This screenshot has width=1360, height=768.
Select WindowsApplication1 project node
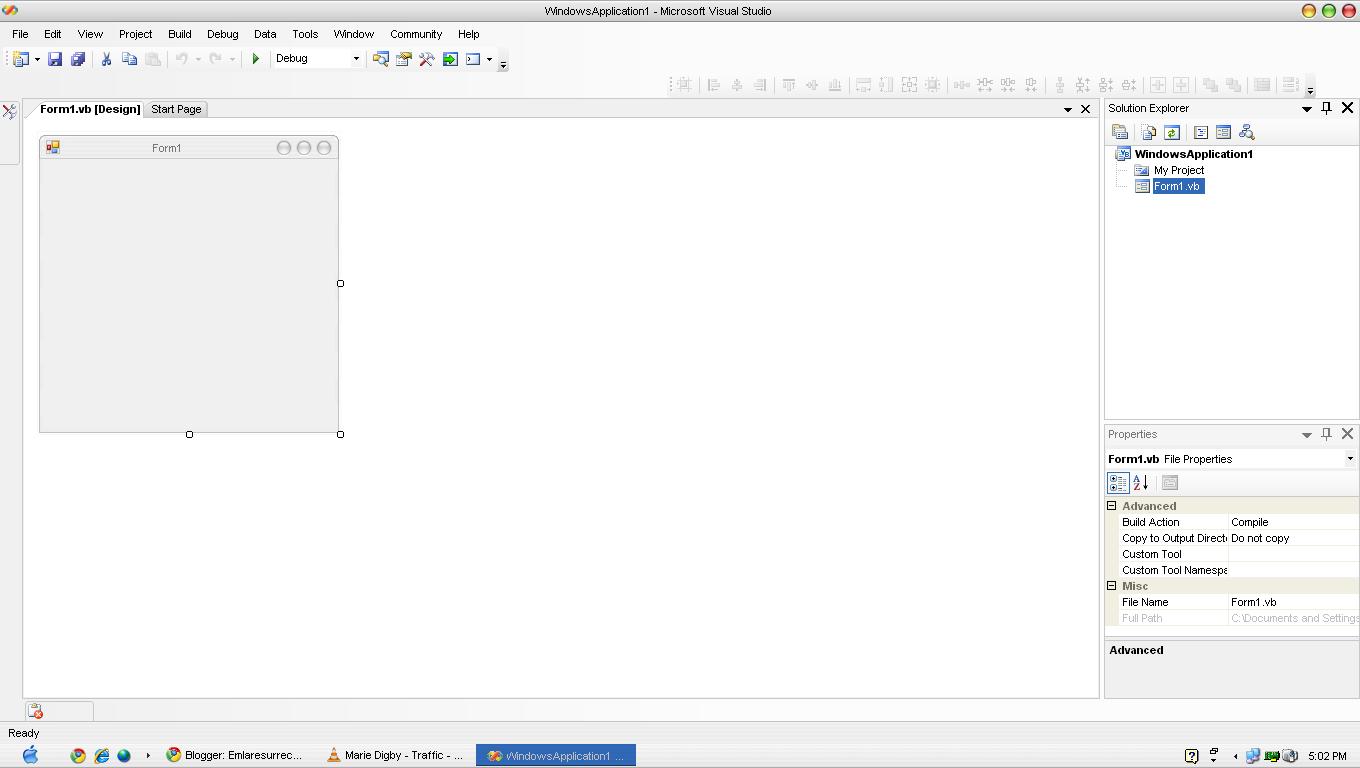coord(1193,154)
